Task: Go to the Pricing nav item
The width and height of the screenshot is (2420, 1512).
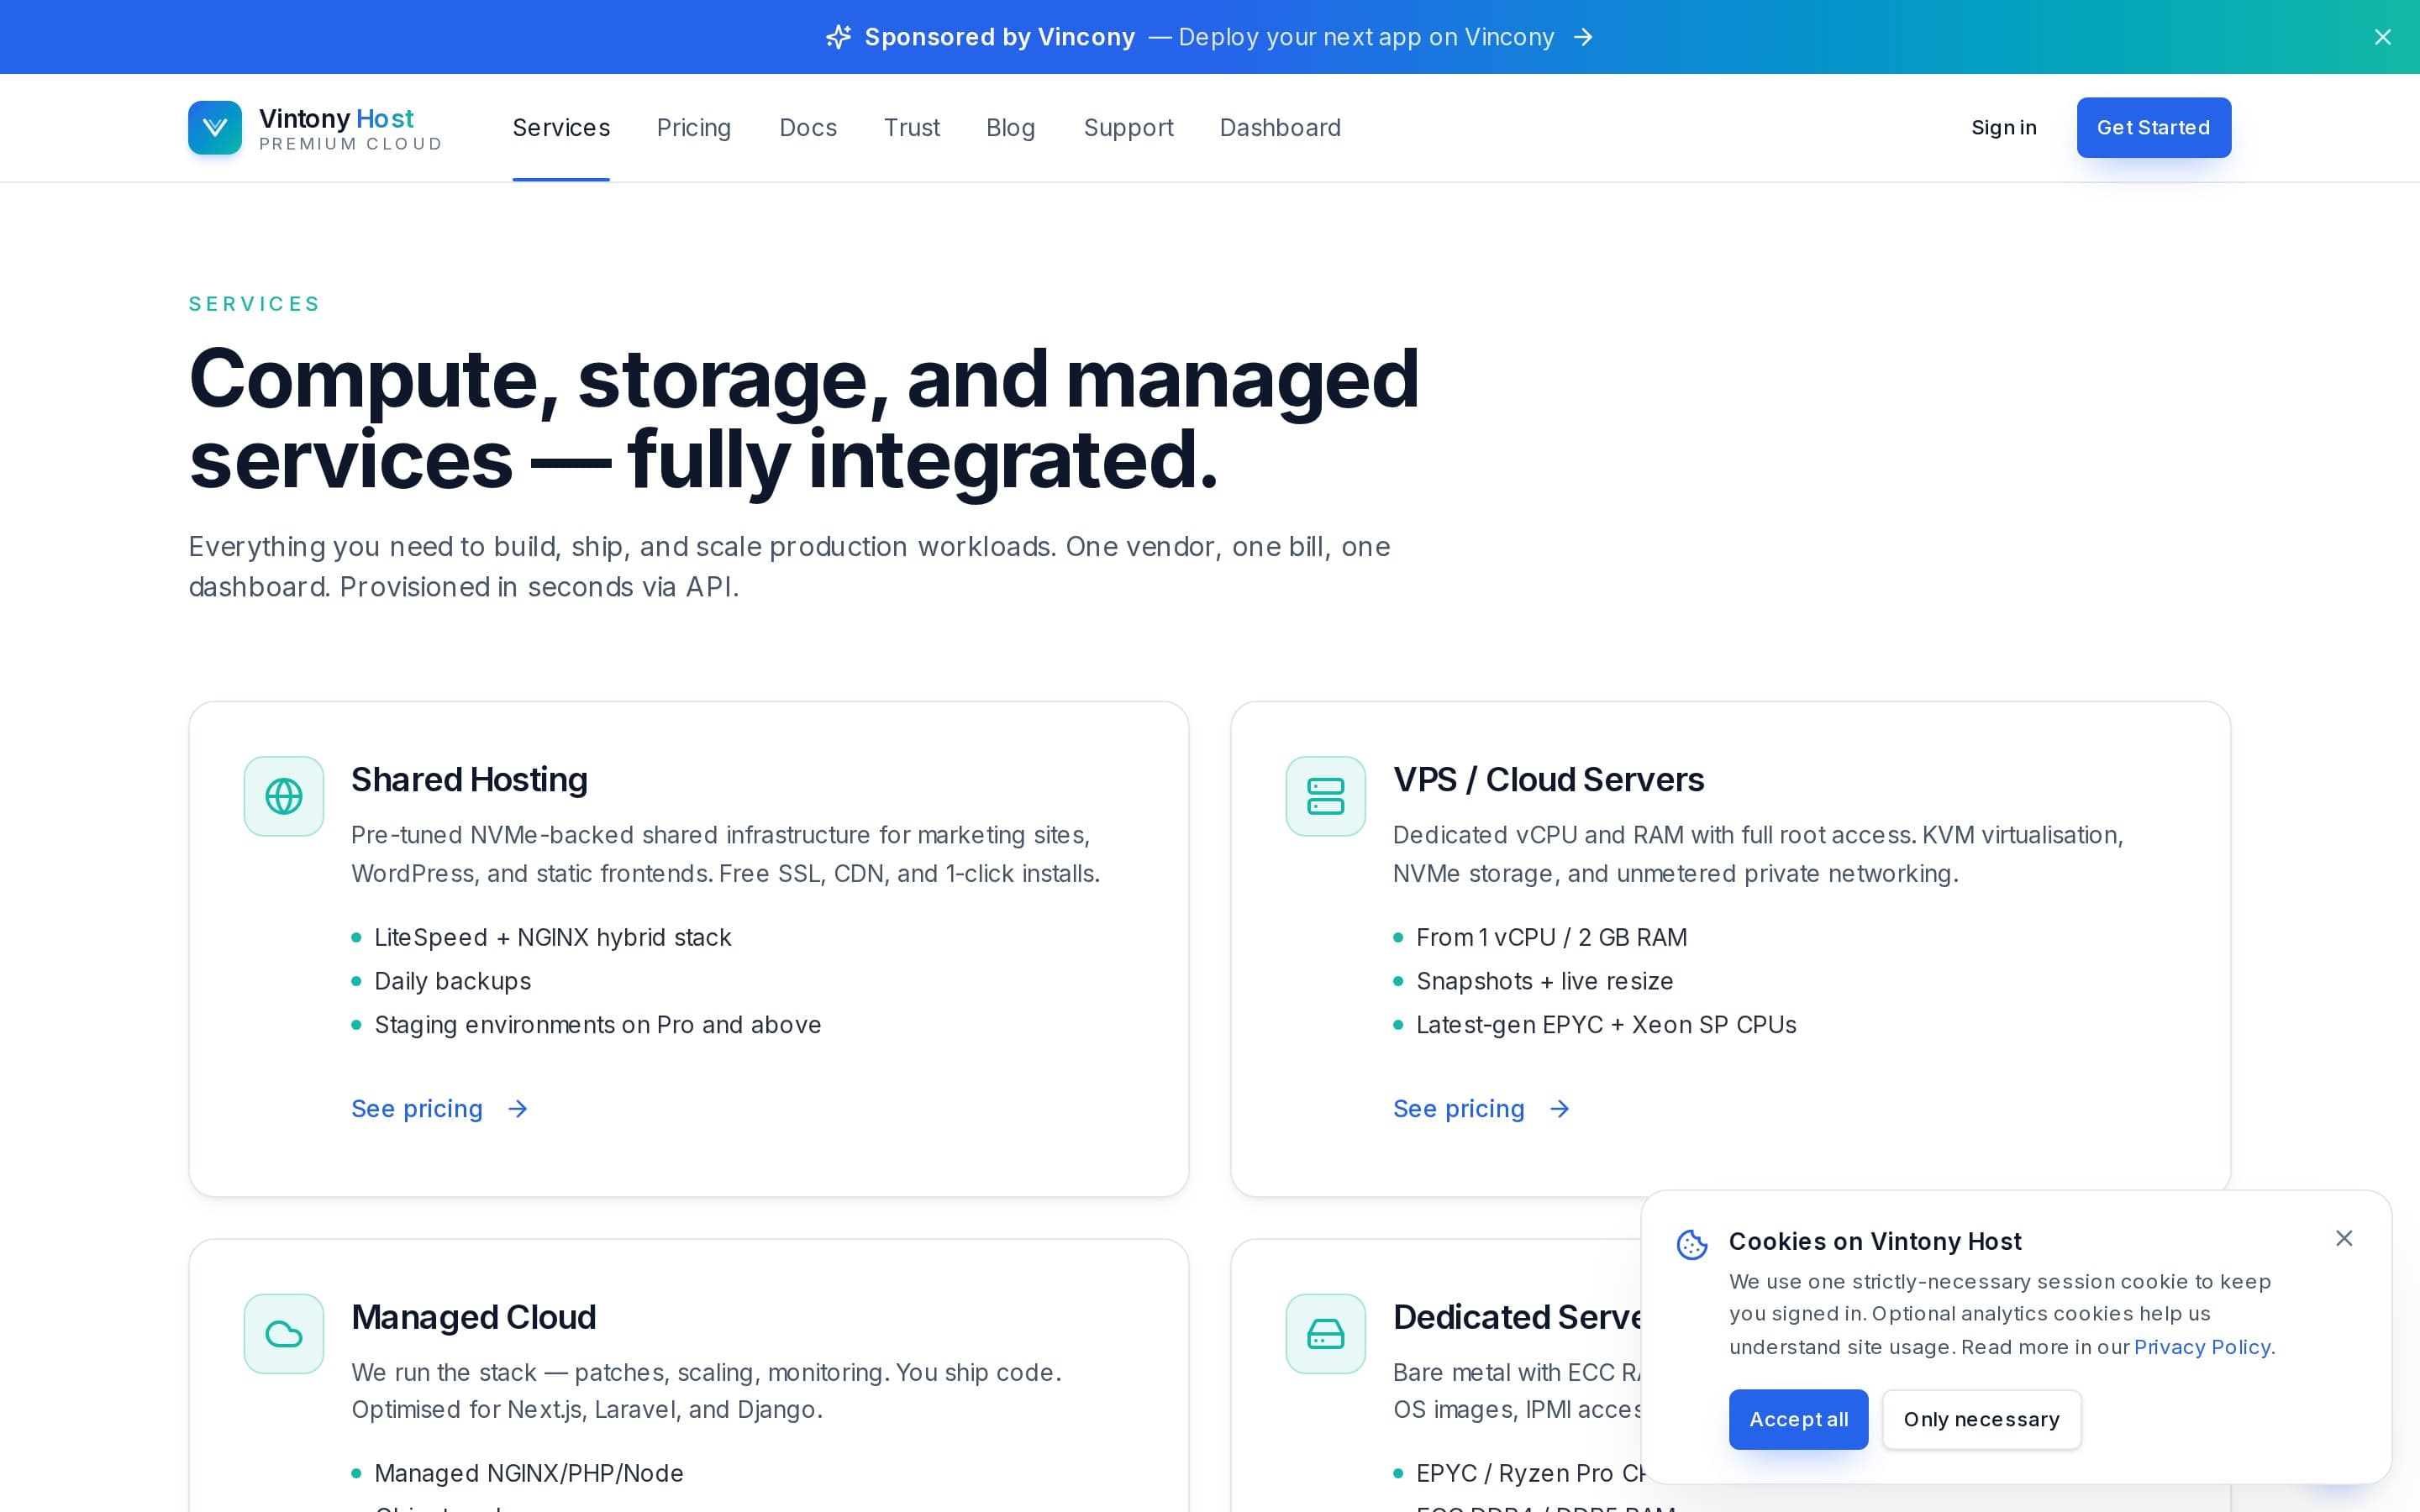Action: [x=694, y=128]
